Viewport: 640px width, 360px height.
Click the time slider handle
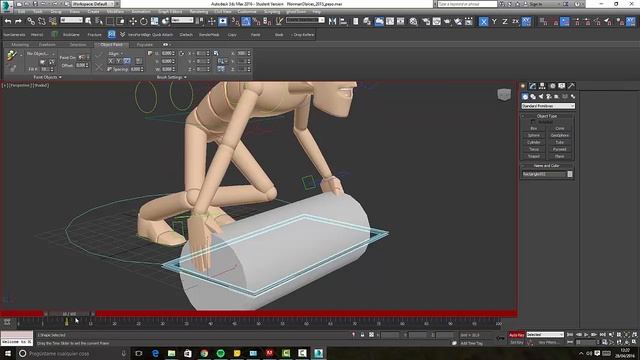69,314
